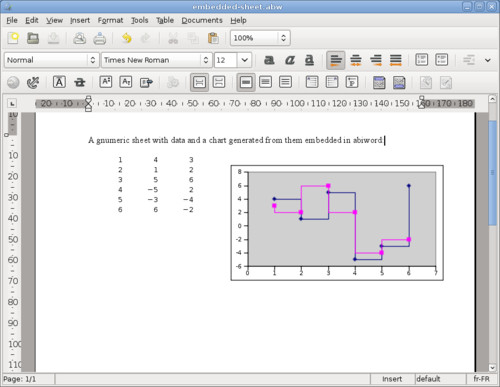The image size is (500, 387).
Task: Open the Documents menu
Action: point(202,20)
